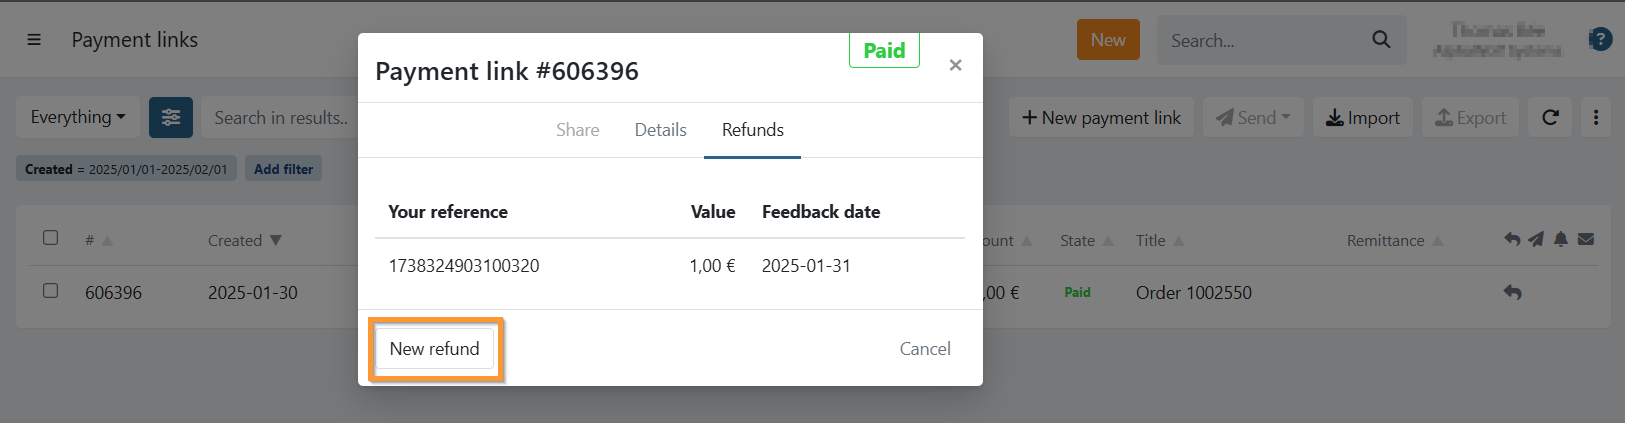Click the refresh list icon
1625x423 pixels.
pyautogui.click(x=1550, y=118)
